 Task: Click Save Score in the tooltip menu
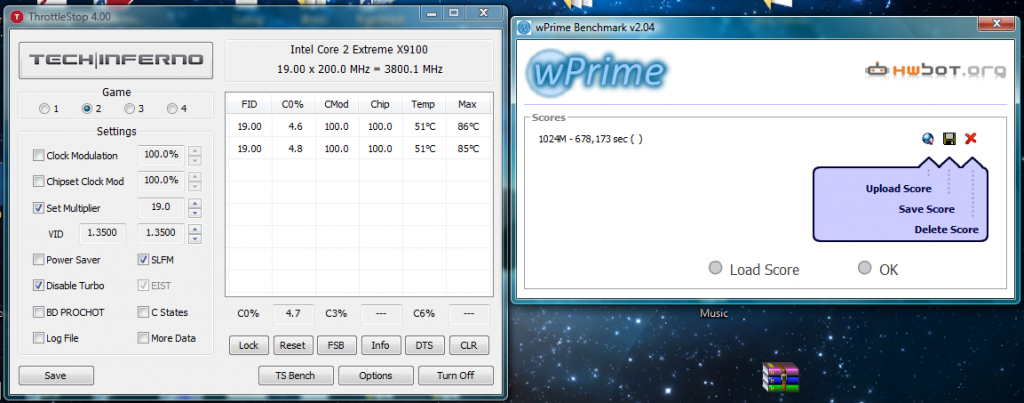(927, 209)
